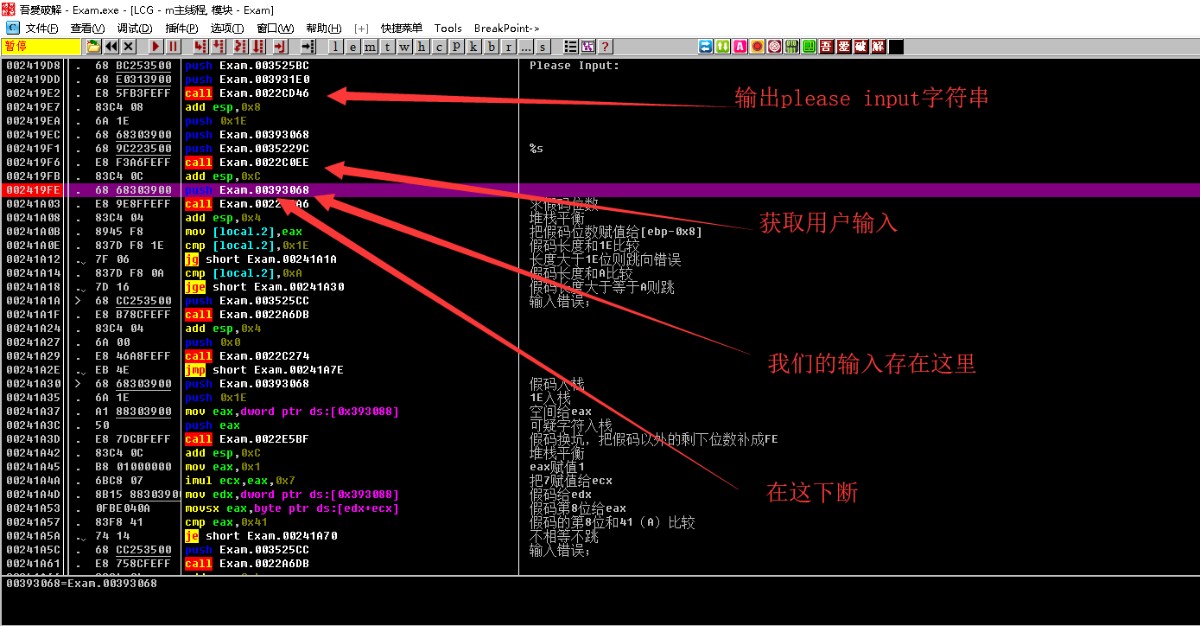Click the 解 plugin icon
The height and width of the screenshot is (626, 1200).
coord(878,46)
